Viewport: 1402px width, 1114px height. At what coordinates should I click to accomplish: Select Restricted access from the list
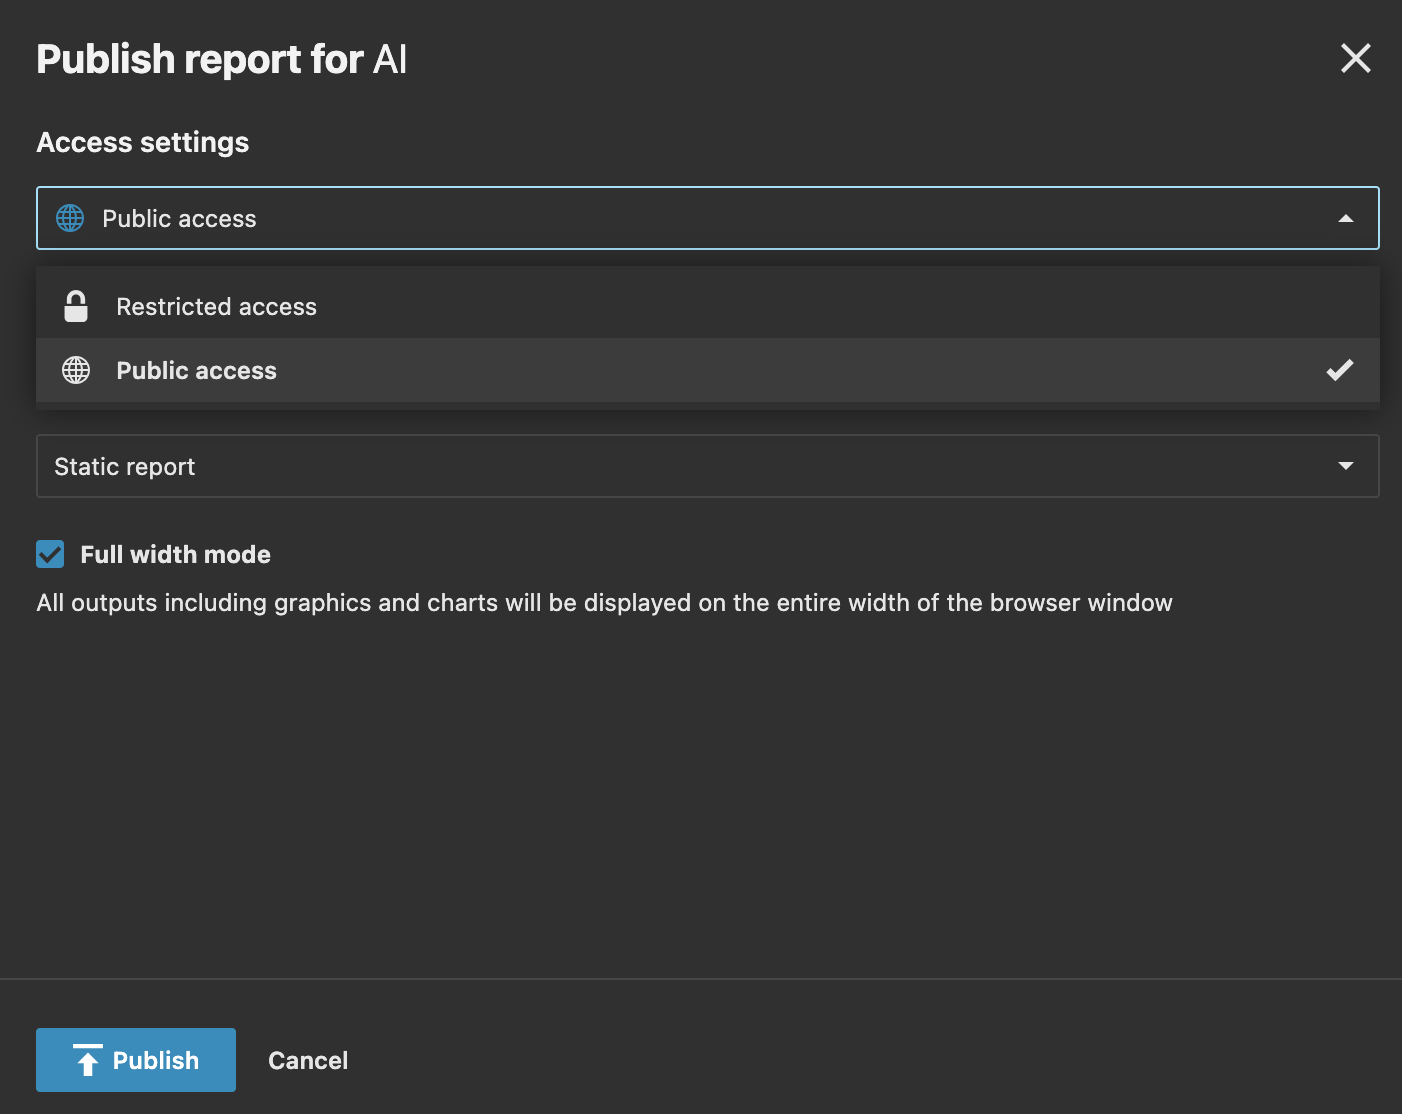click(x=216, y=306)
